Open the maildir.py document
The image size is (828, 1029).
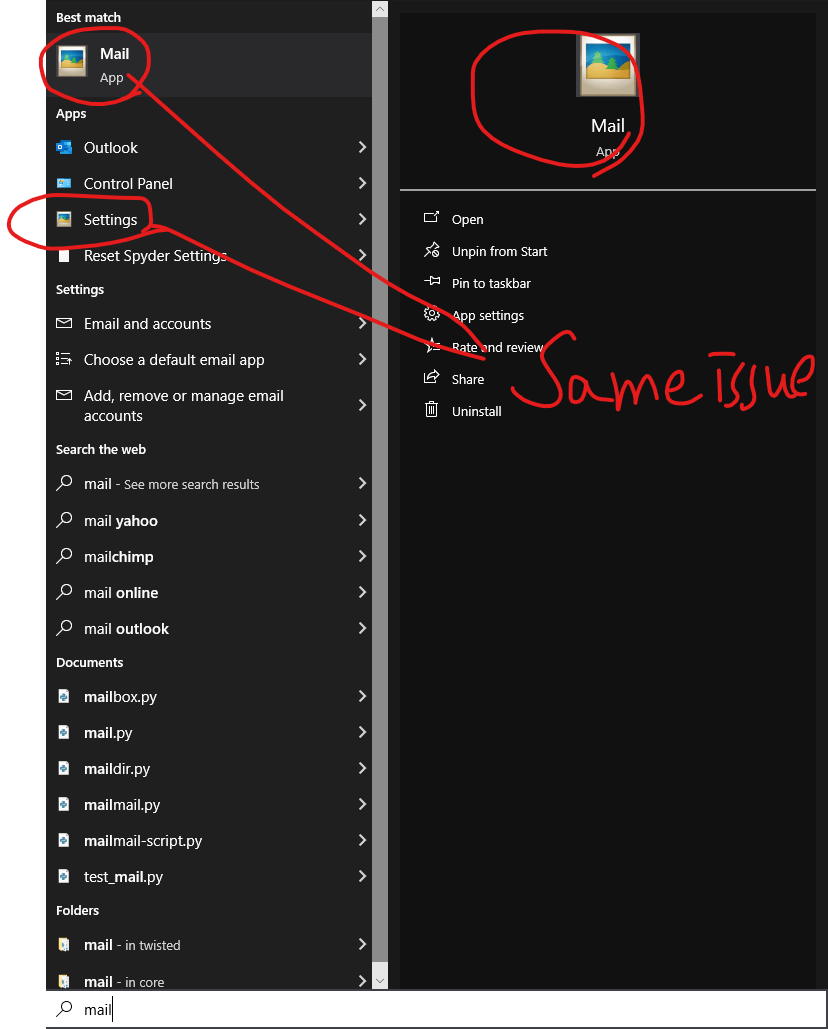(209, 768)
